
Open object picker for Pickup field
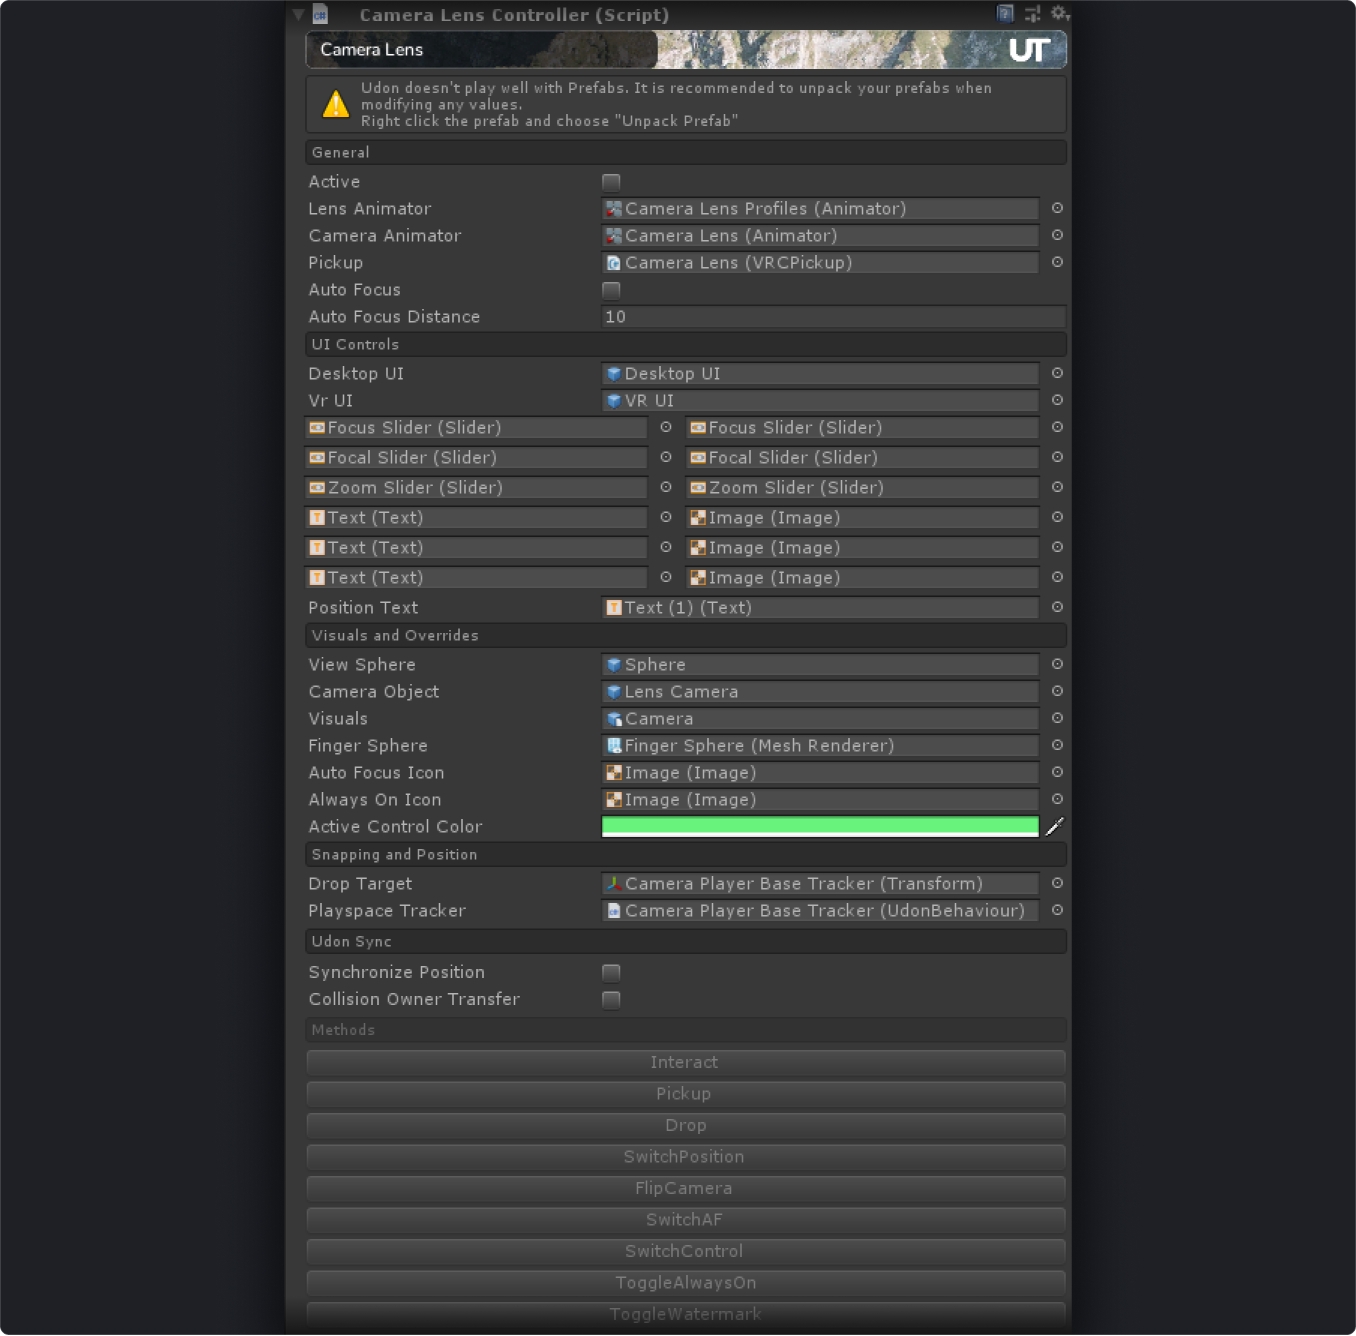point(1057,262)
